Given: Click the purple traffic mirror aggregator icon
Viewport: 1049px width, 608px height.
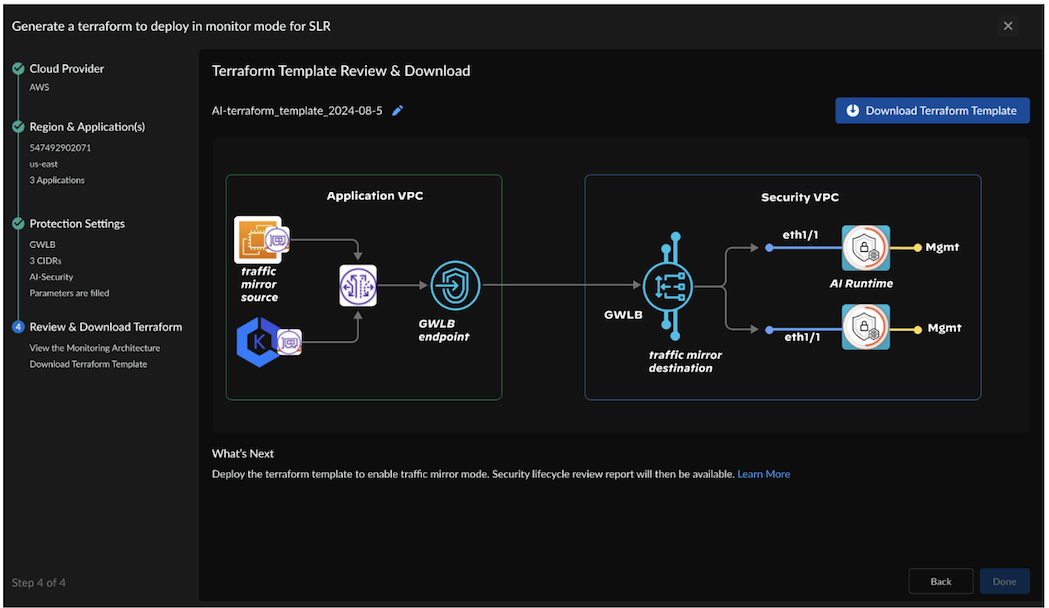Looking at the screenshot, I should (x=357, y=286).
